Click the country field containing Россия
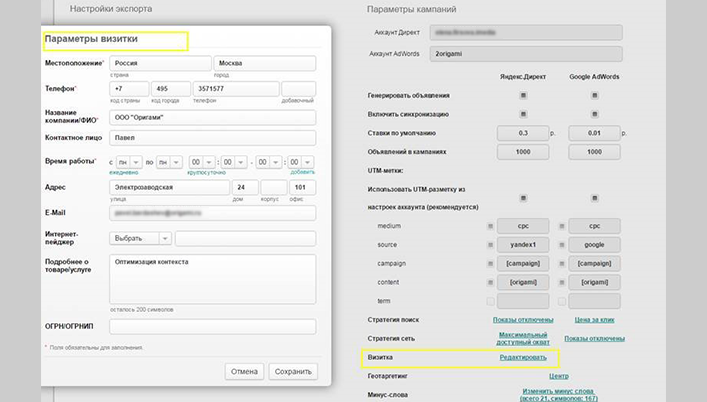 (x=160, y=64)
